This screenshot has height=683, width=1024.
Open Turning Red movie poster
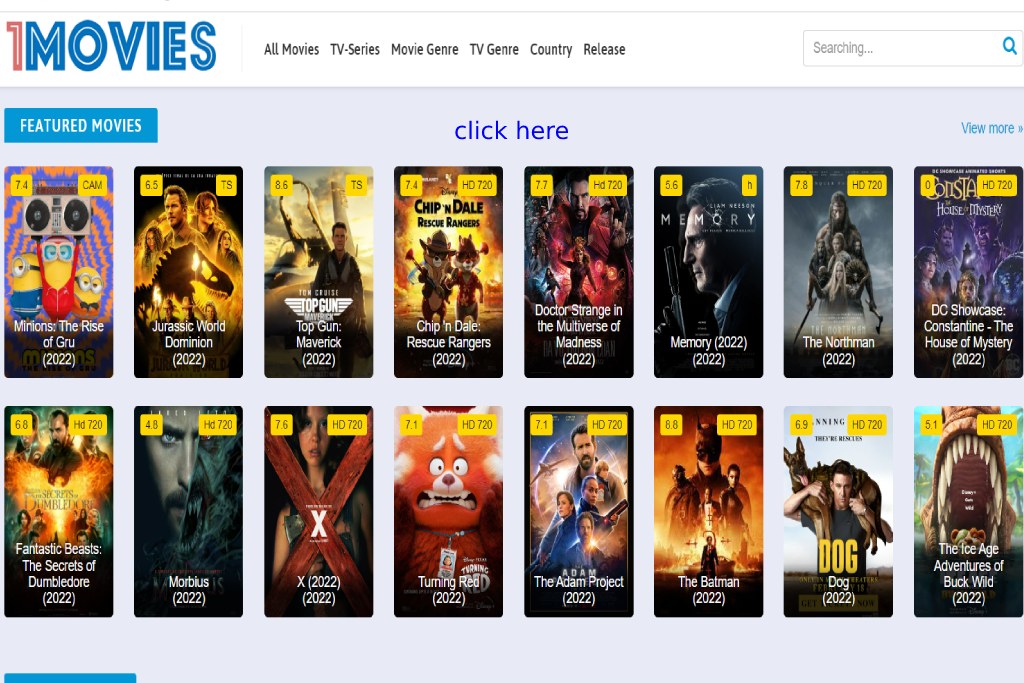pyautogui.click(x=449, y=512)
